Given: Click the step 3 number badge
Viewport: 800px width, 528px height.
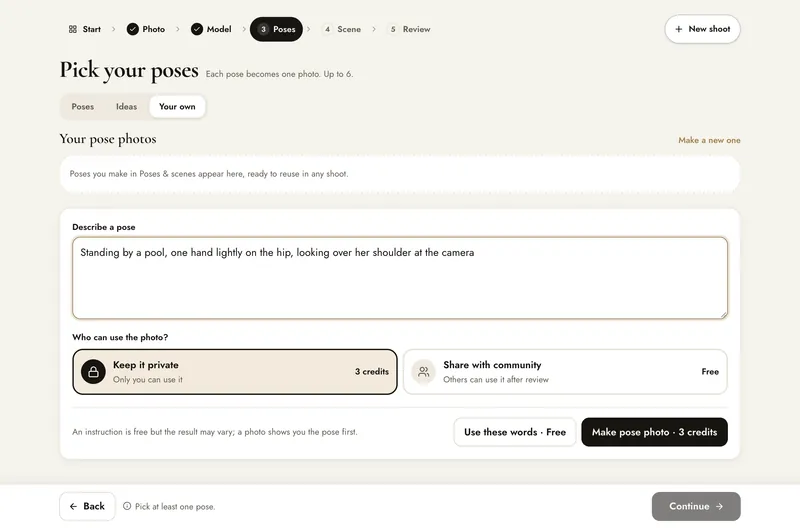Looking at the screenshot, I should tap(263, 29).
